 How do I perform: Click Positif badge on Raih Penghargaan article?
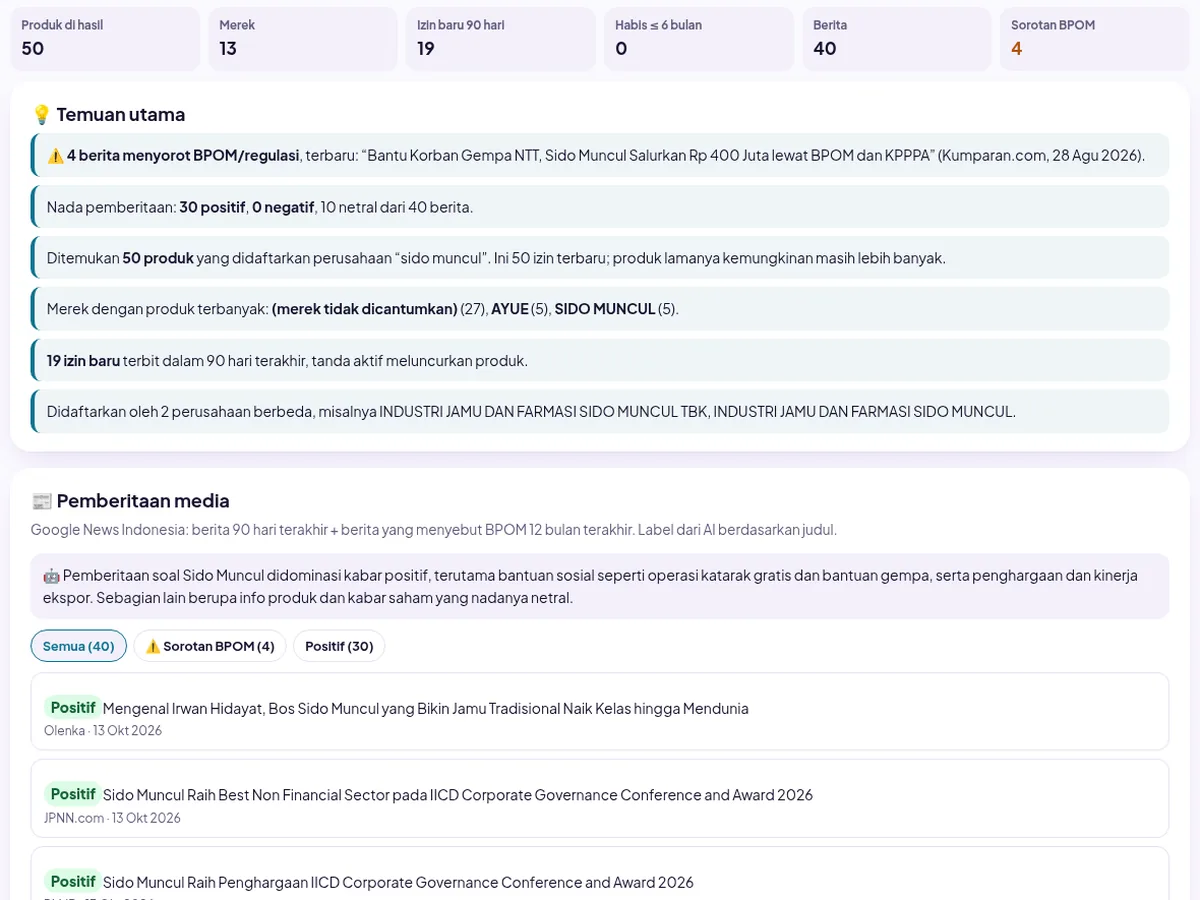(x=73, y=882)
